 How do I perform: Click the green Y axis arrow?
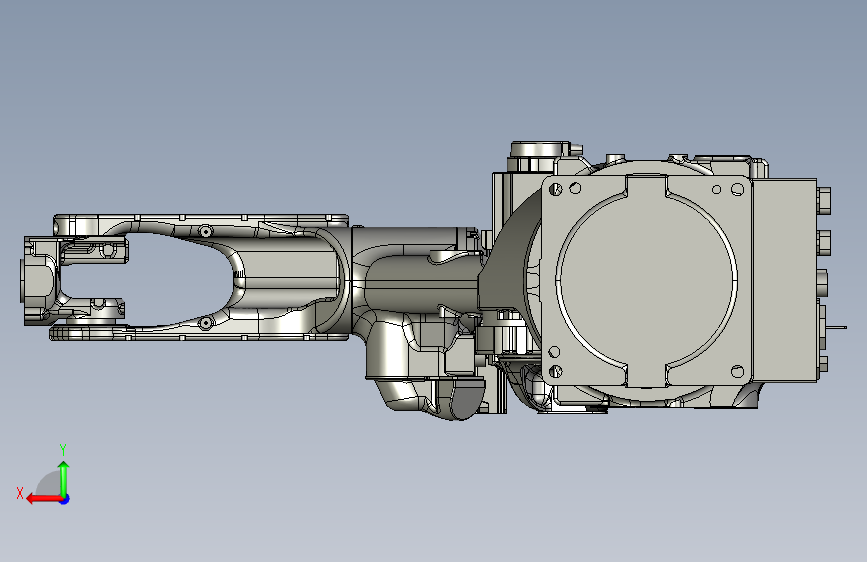[x=64, y=479]
